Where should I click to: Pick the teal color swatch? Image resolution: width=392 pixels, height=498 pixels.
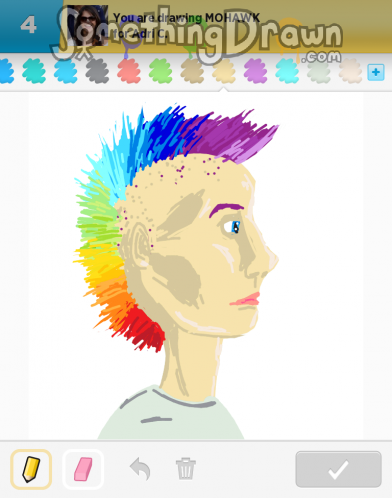[34, 71]
